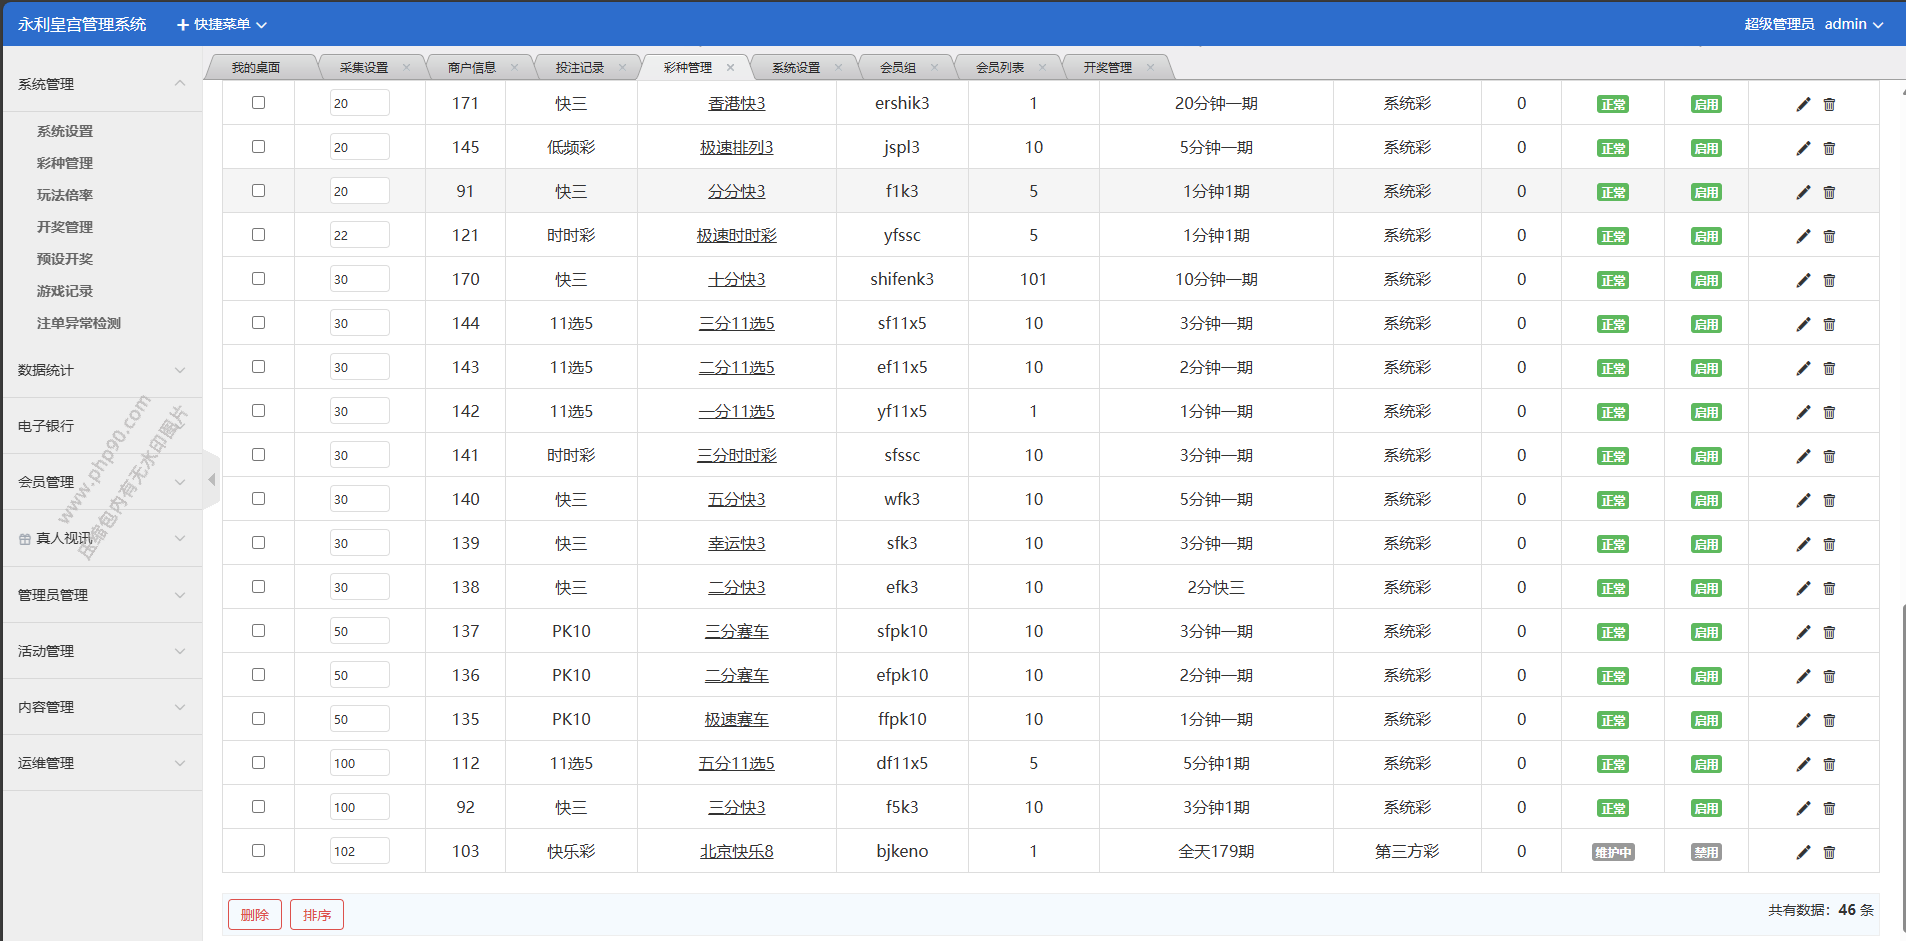The width and height of the screenshot is (1906, 941).
Task: Delete the 极速排列3 row via trash icon
Action: coord(1829,148)
